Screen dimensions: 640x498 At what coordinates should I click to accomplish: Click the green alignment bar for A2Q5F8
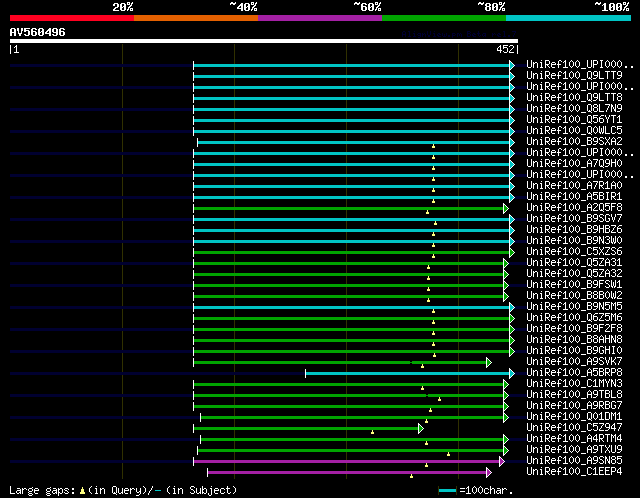[x=349, y=208]
